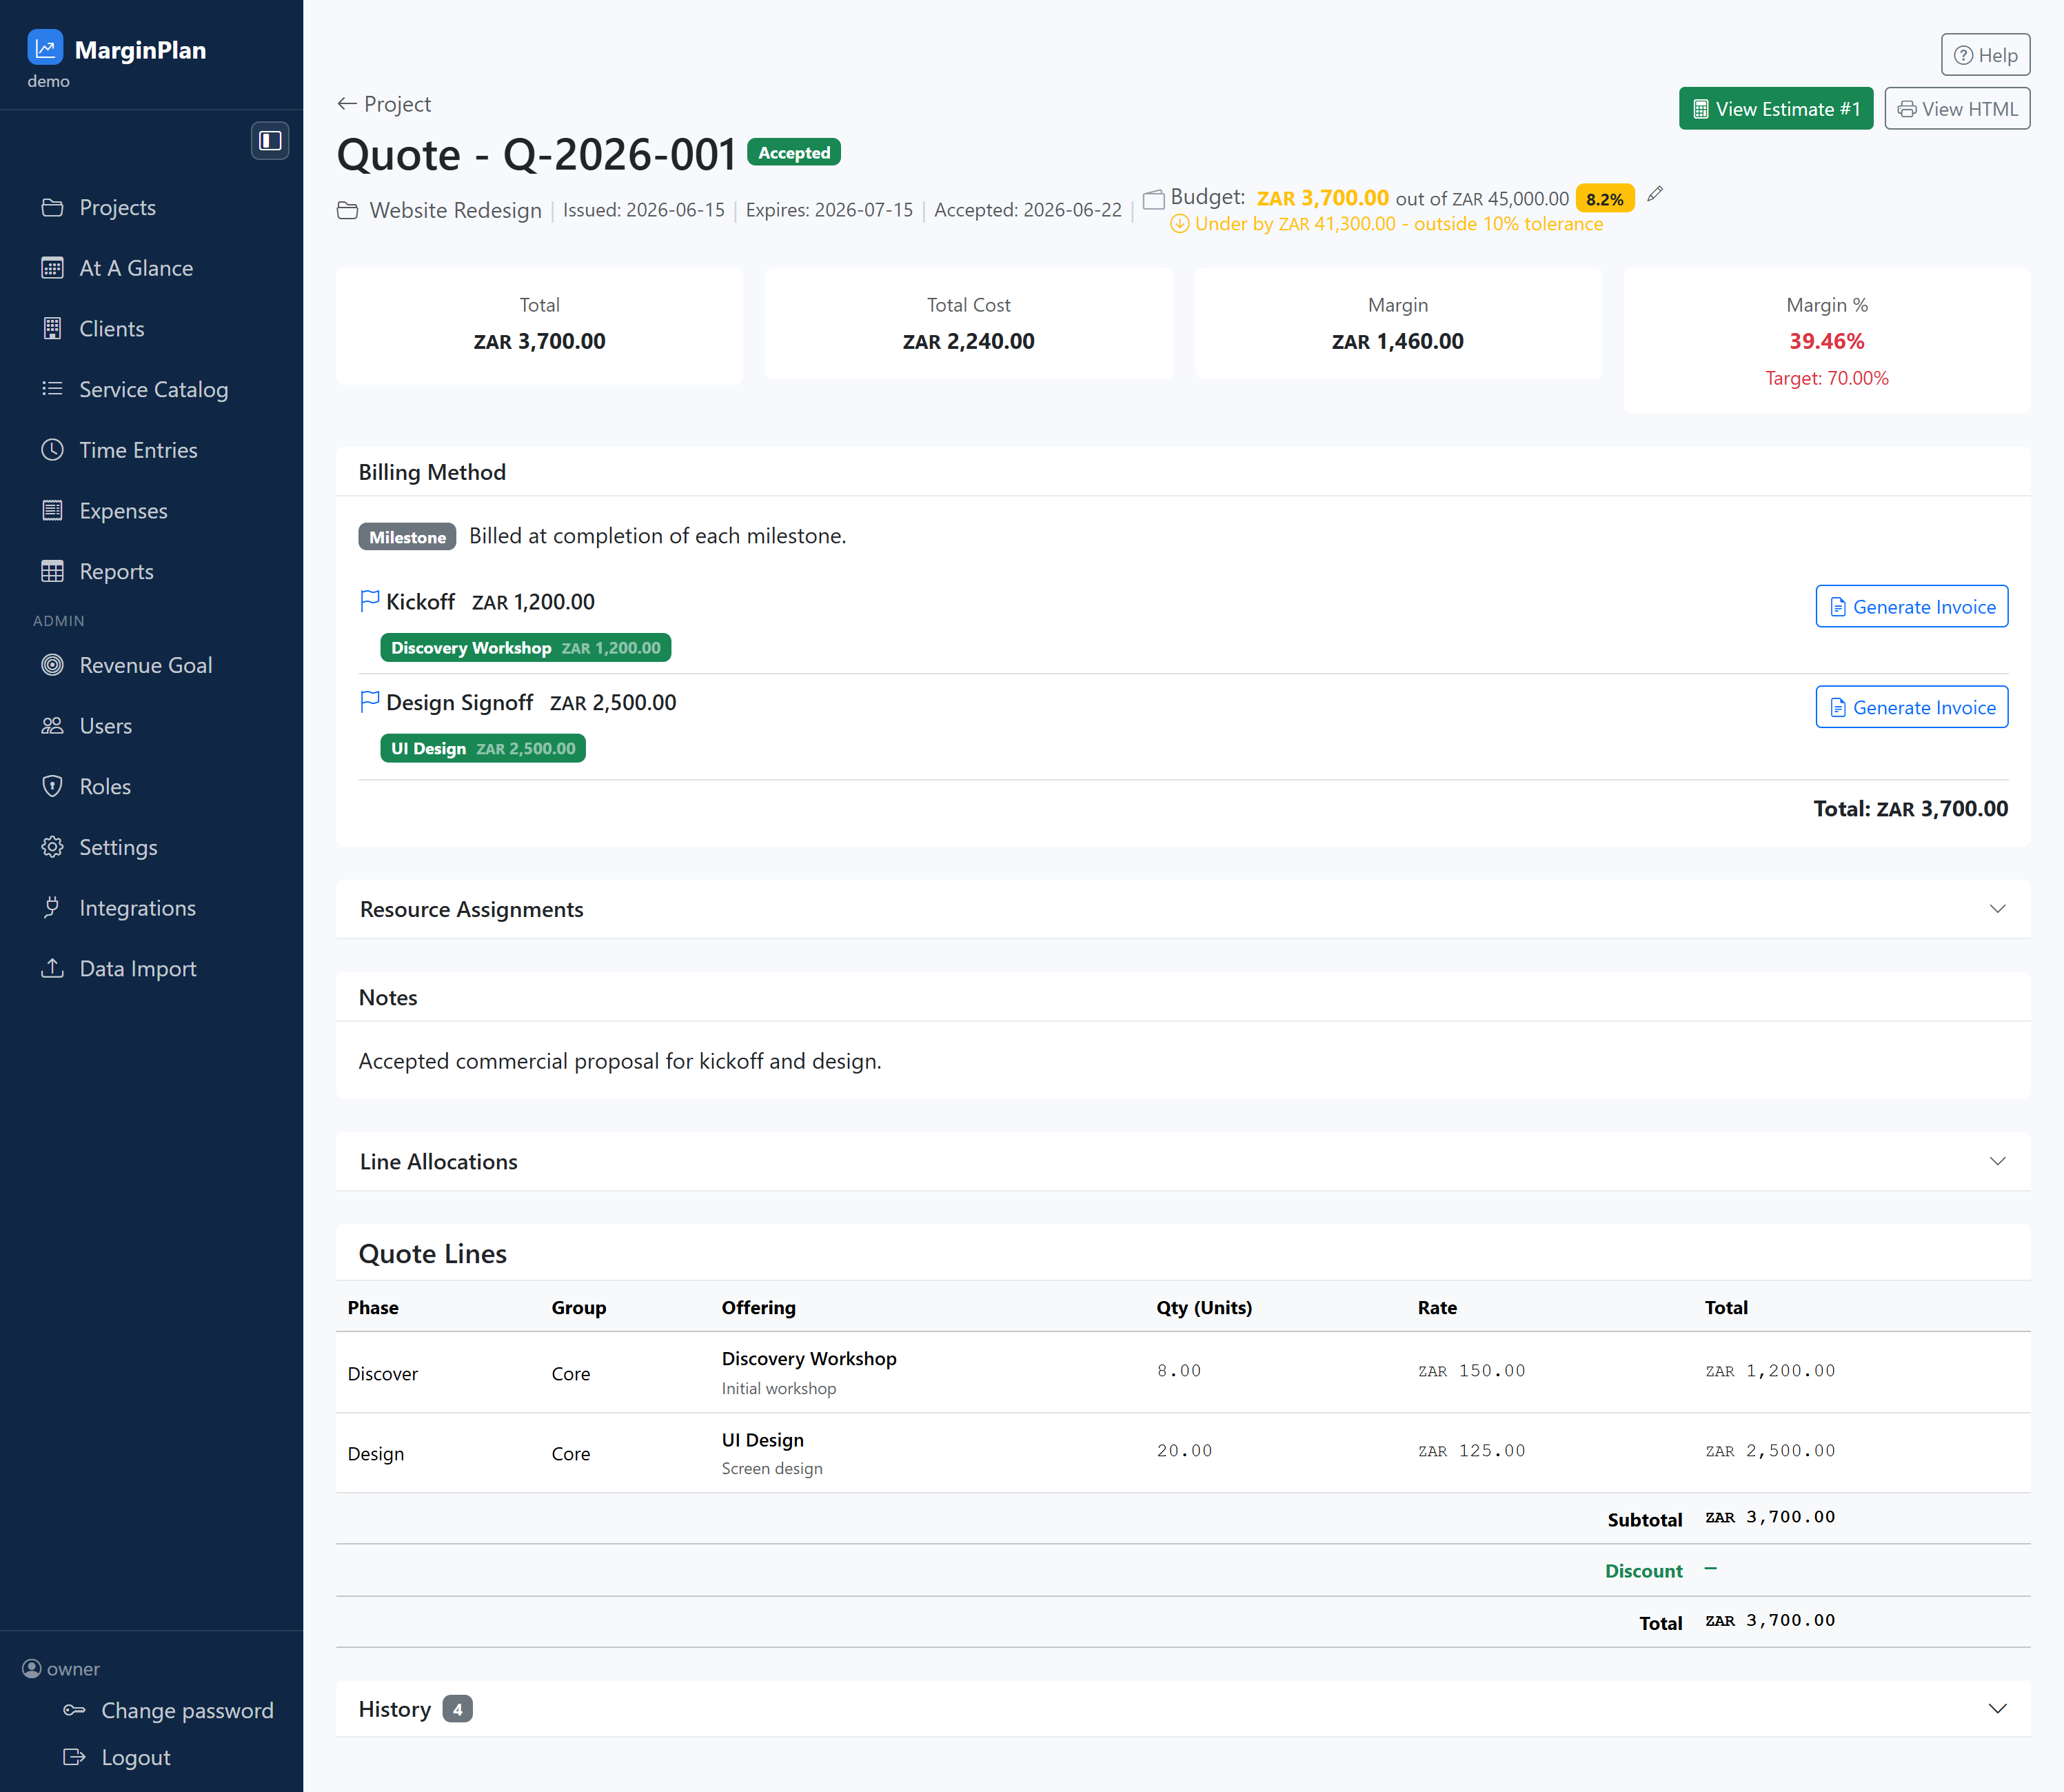Click the Integrations plug icon
Viewport: 2064px width, 1792px height.
click(52, 908)
